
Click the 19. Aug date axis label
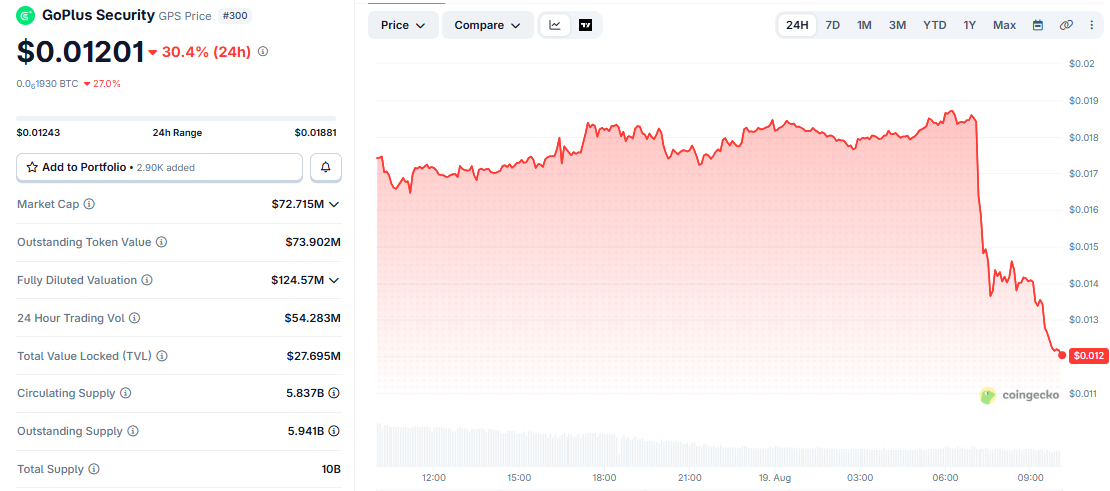[774, 478]
